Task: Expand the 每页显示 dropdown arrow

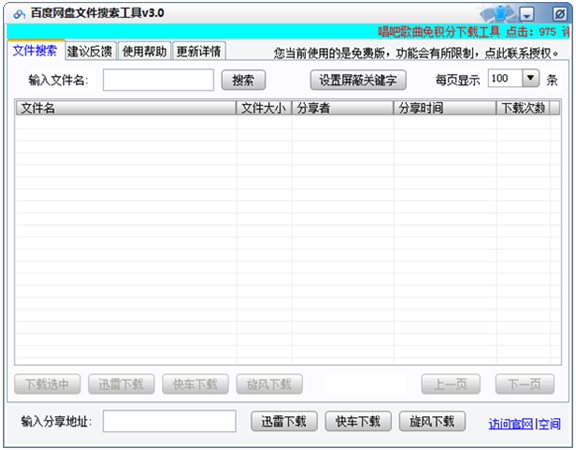Action: pyautogui.click(x=530, y=78)
